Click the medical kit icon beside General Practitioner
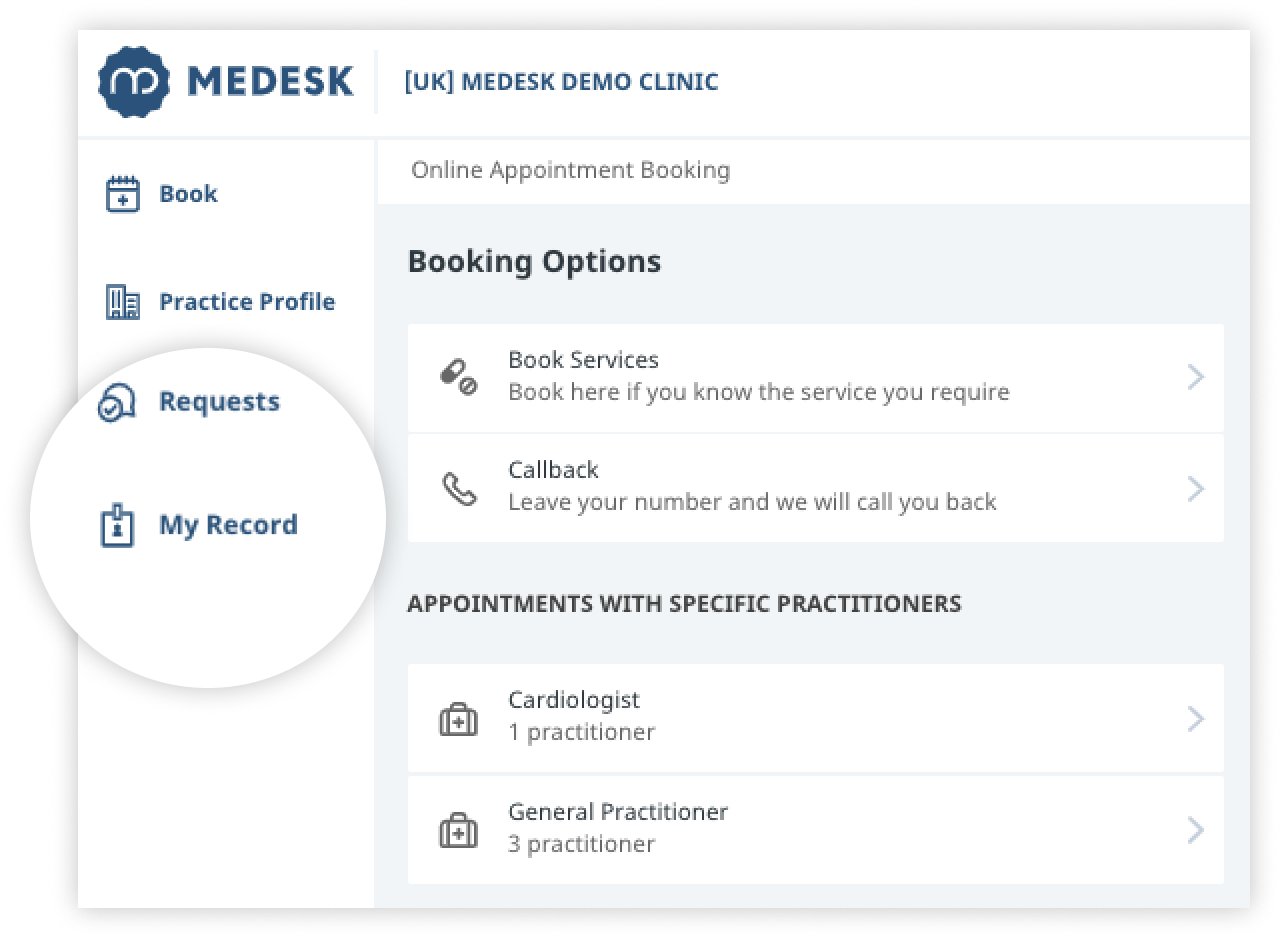This screenshot has width=1280, height=938. [459, 830]
